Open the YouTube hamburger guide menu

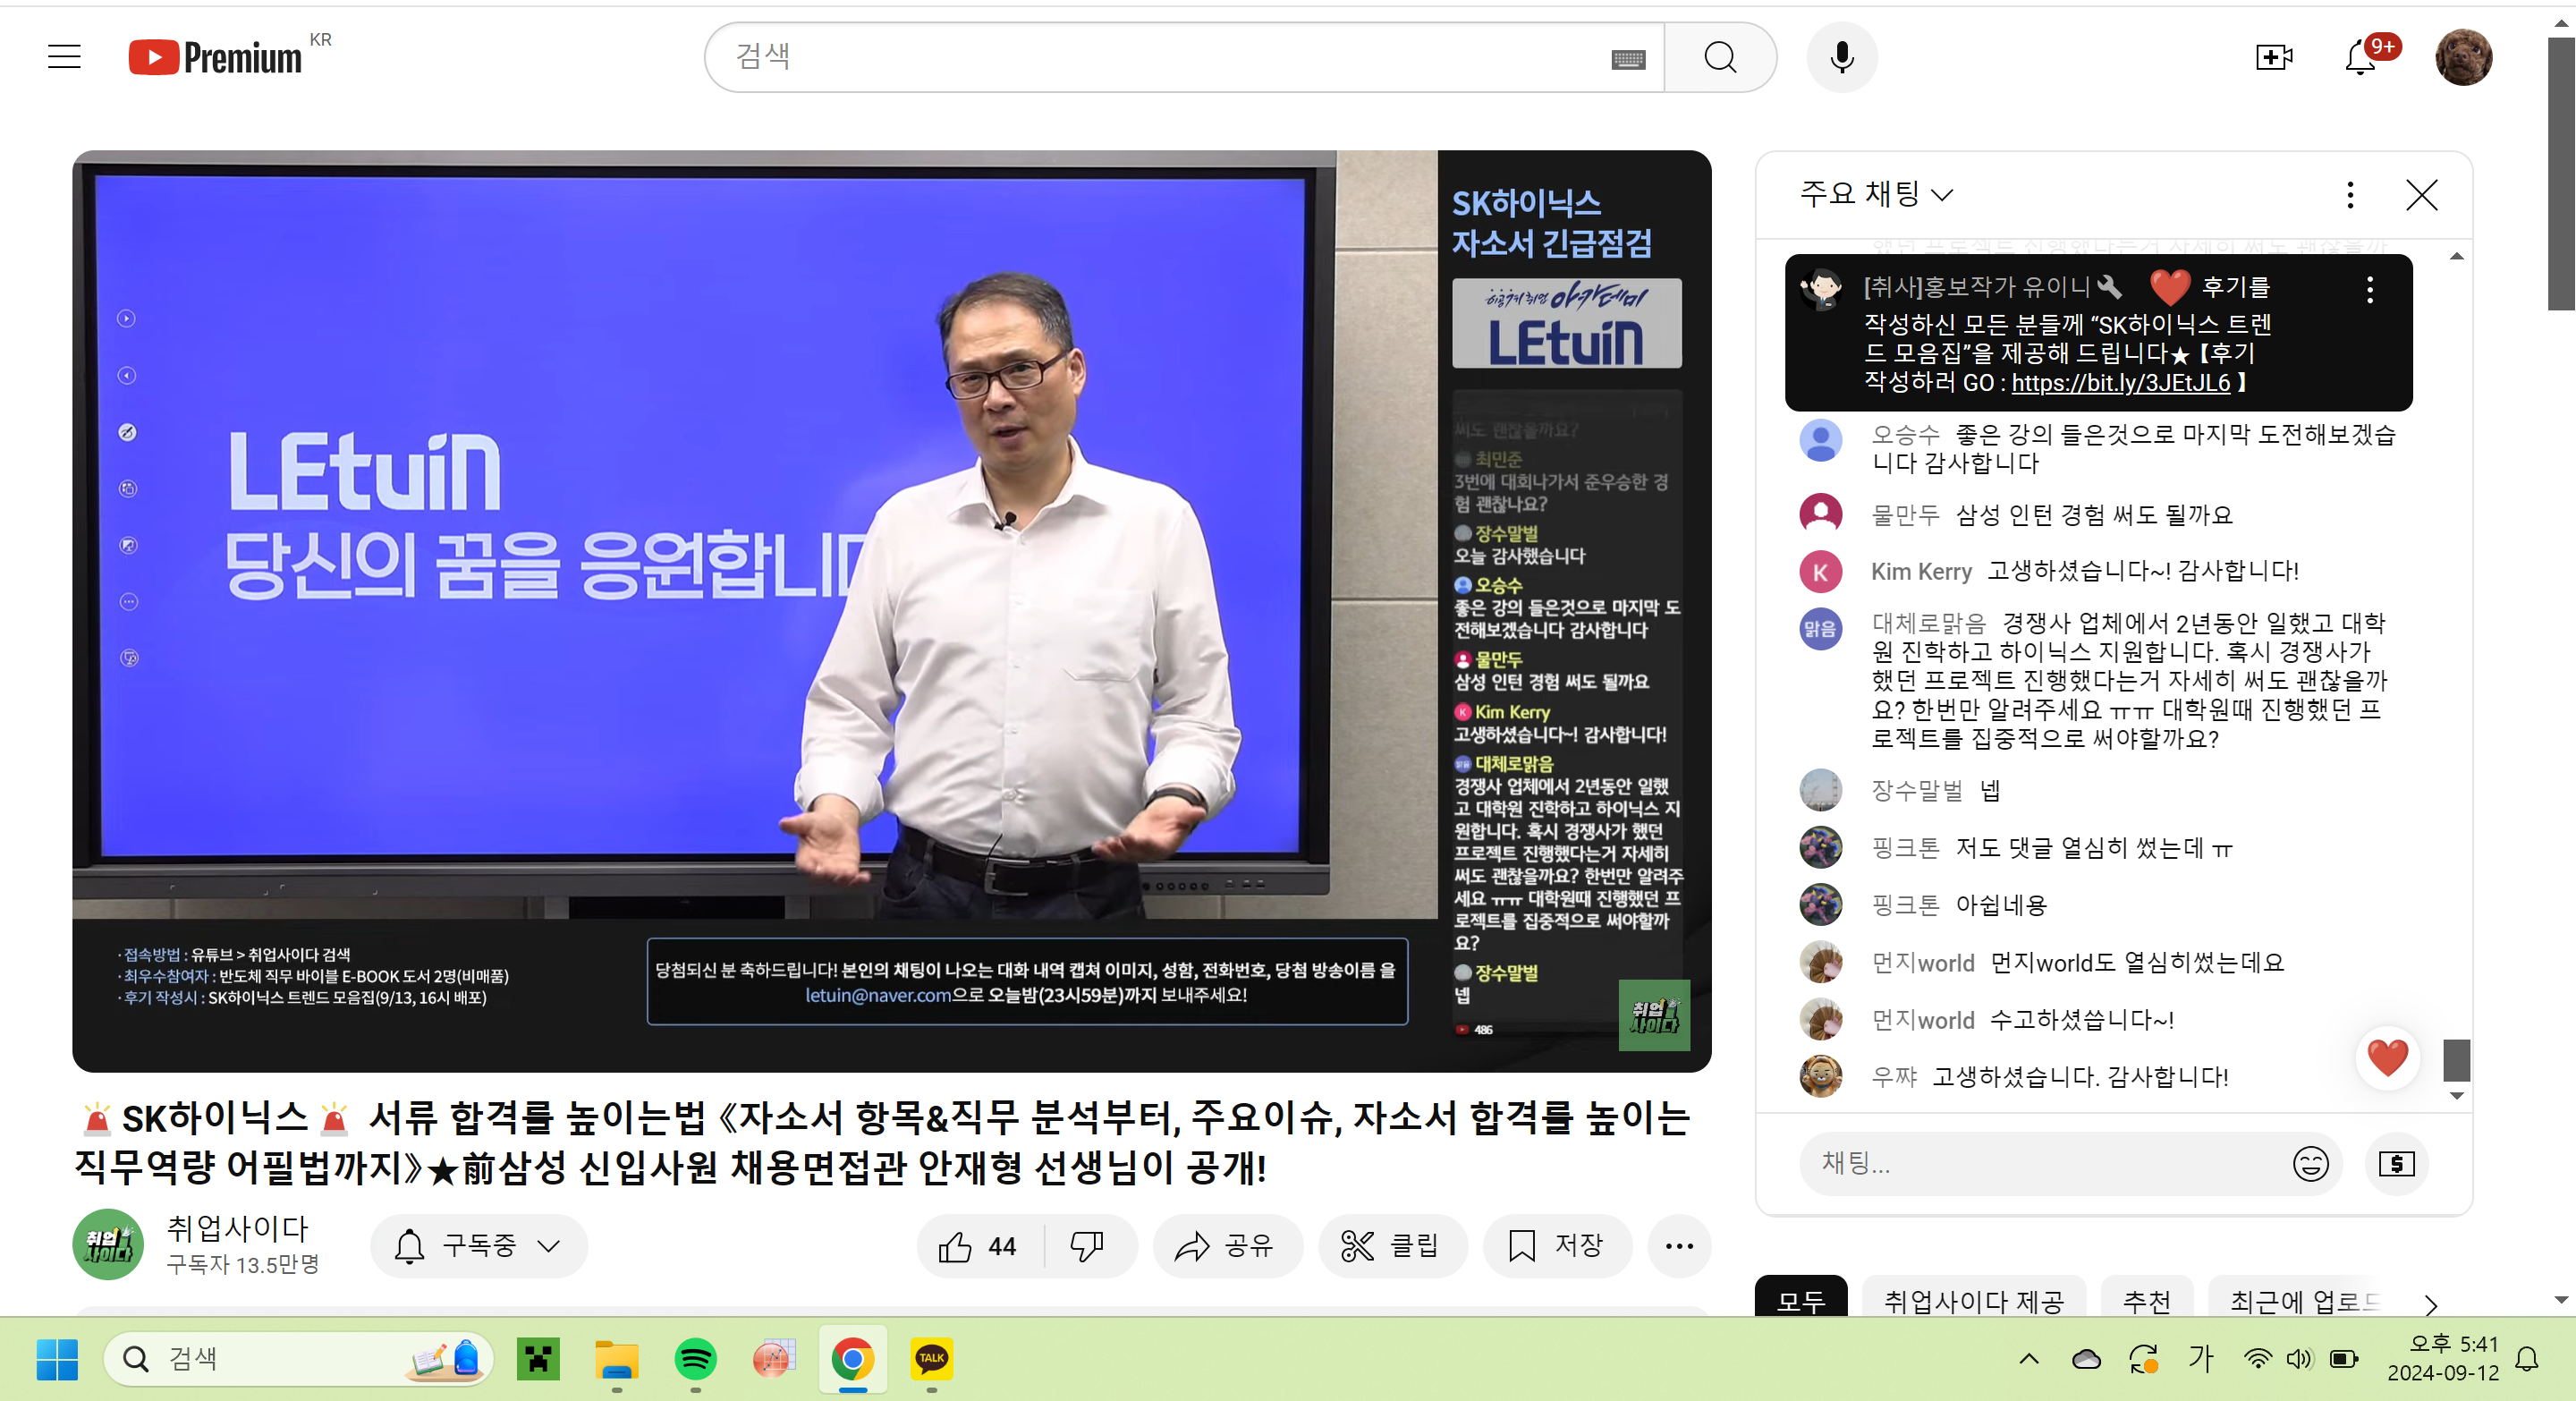click(64, 57)
